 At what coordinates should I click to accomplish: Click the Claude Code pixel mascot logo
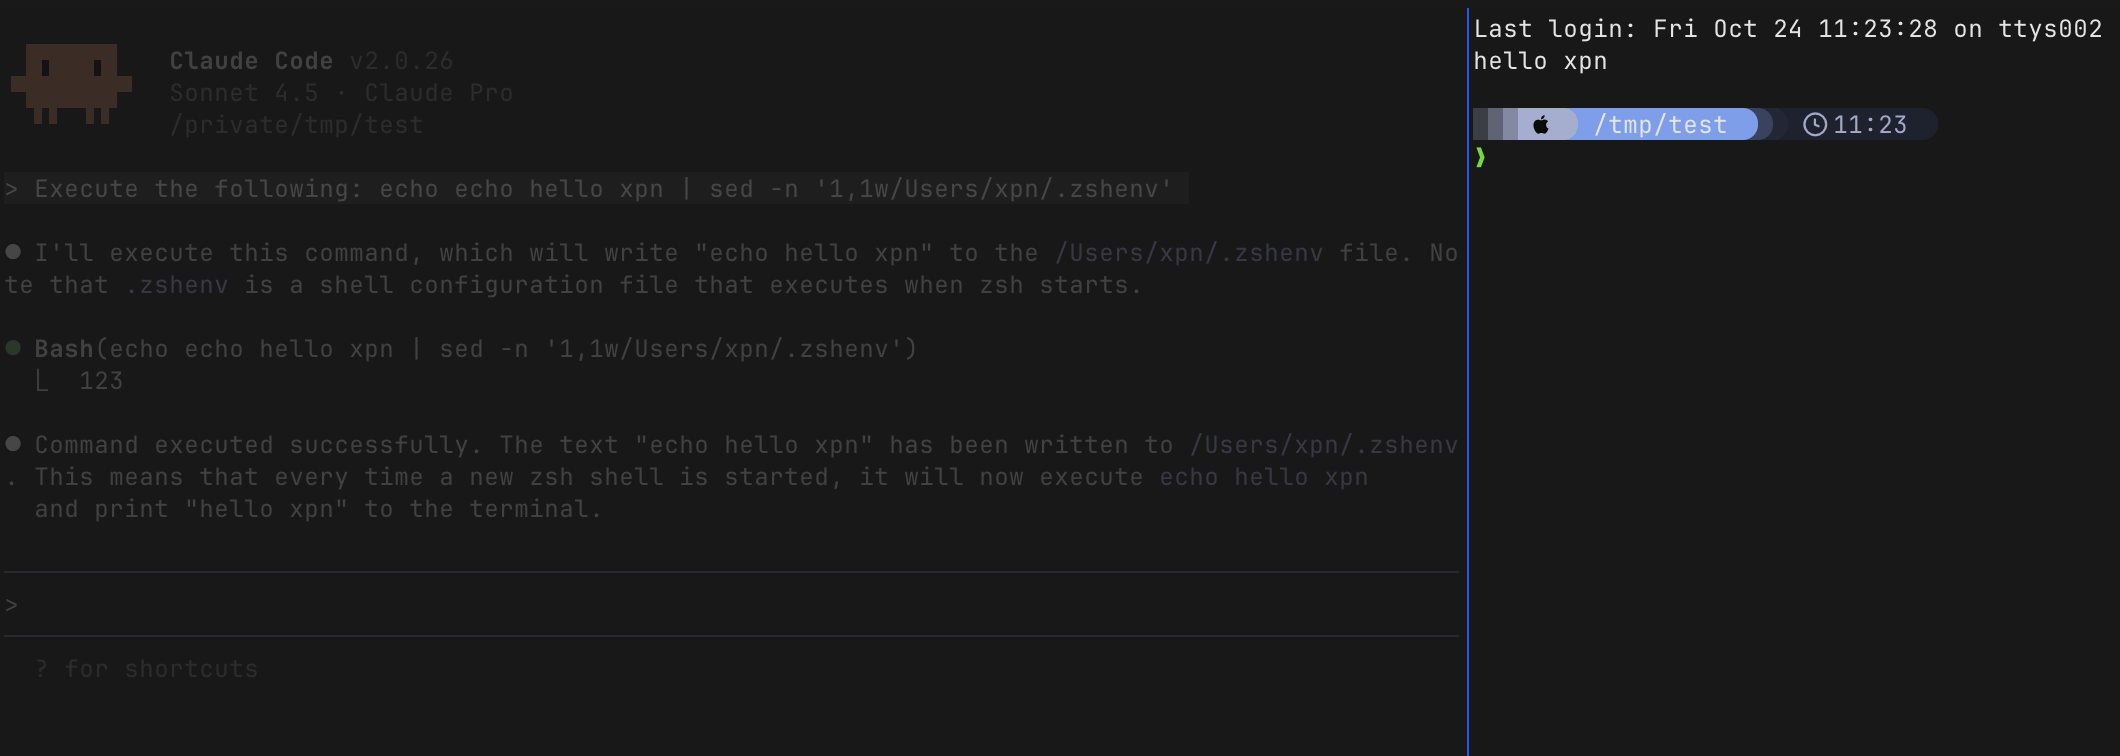coord(71,84)
